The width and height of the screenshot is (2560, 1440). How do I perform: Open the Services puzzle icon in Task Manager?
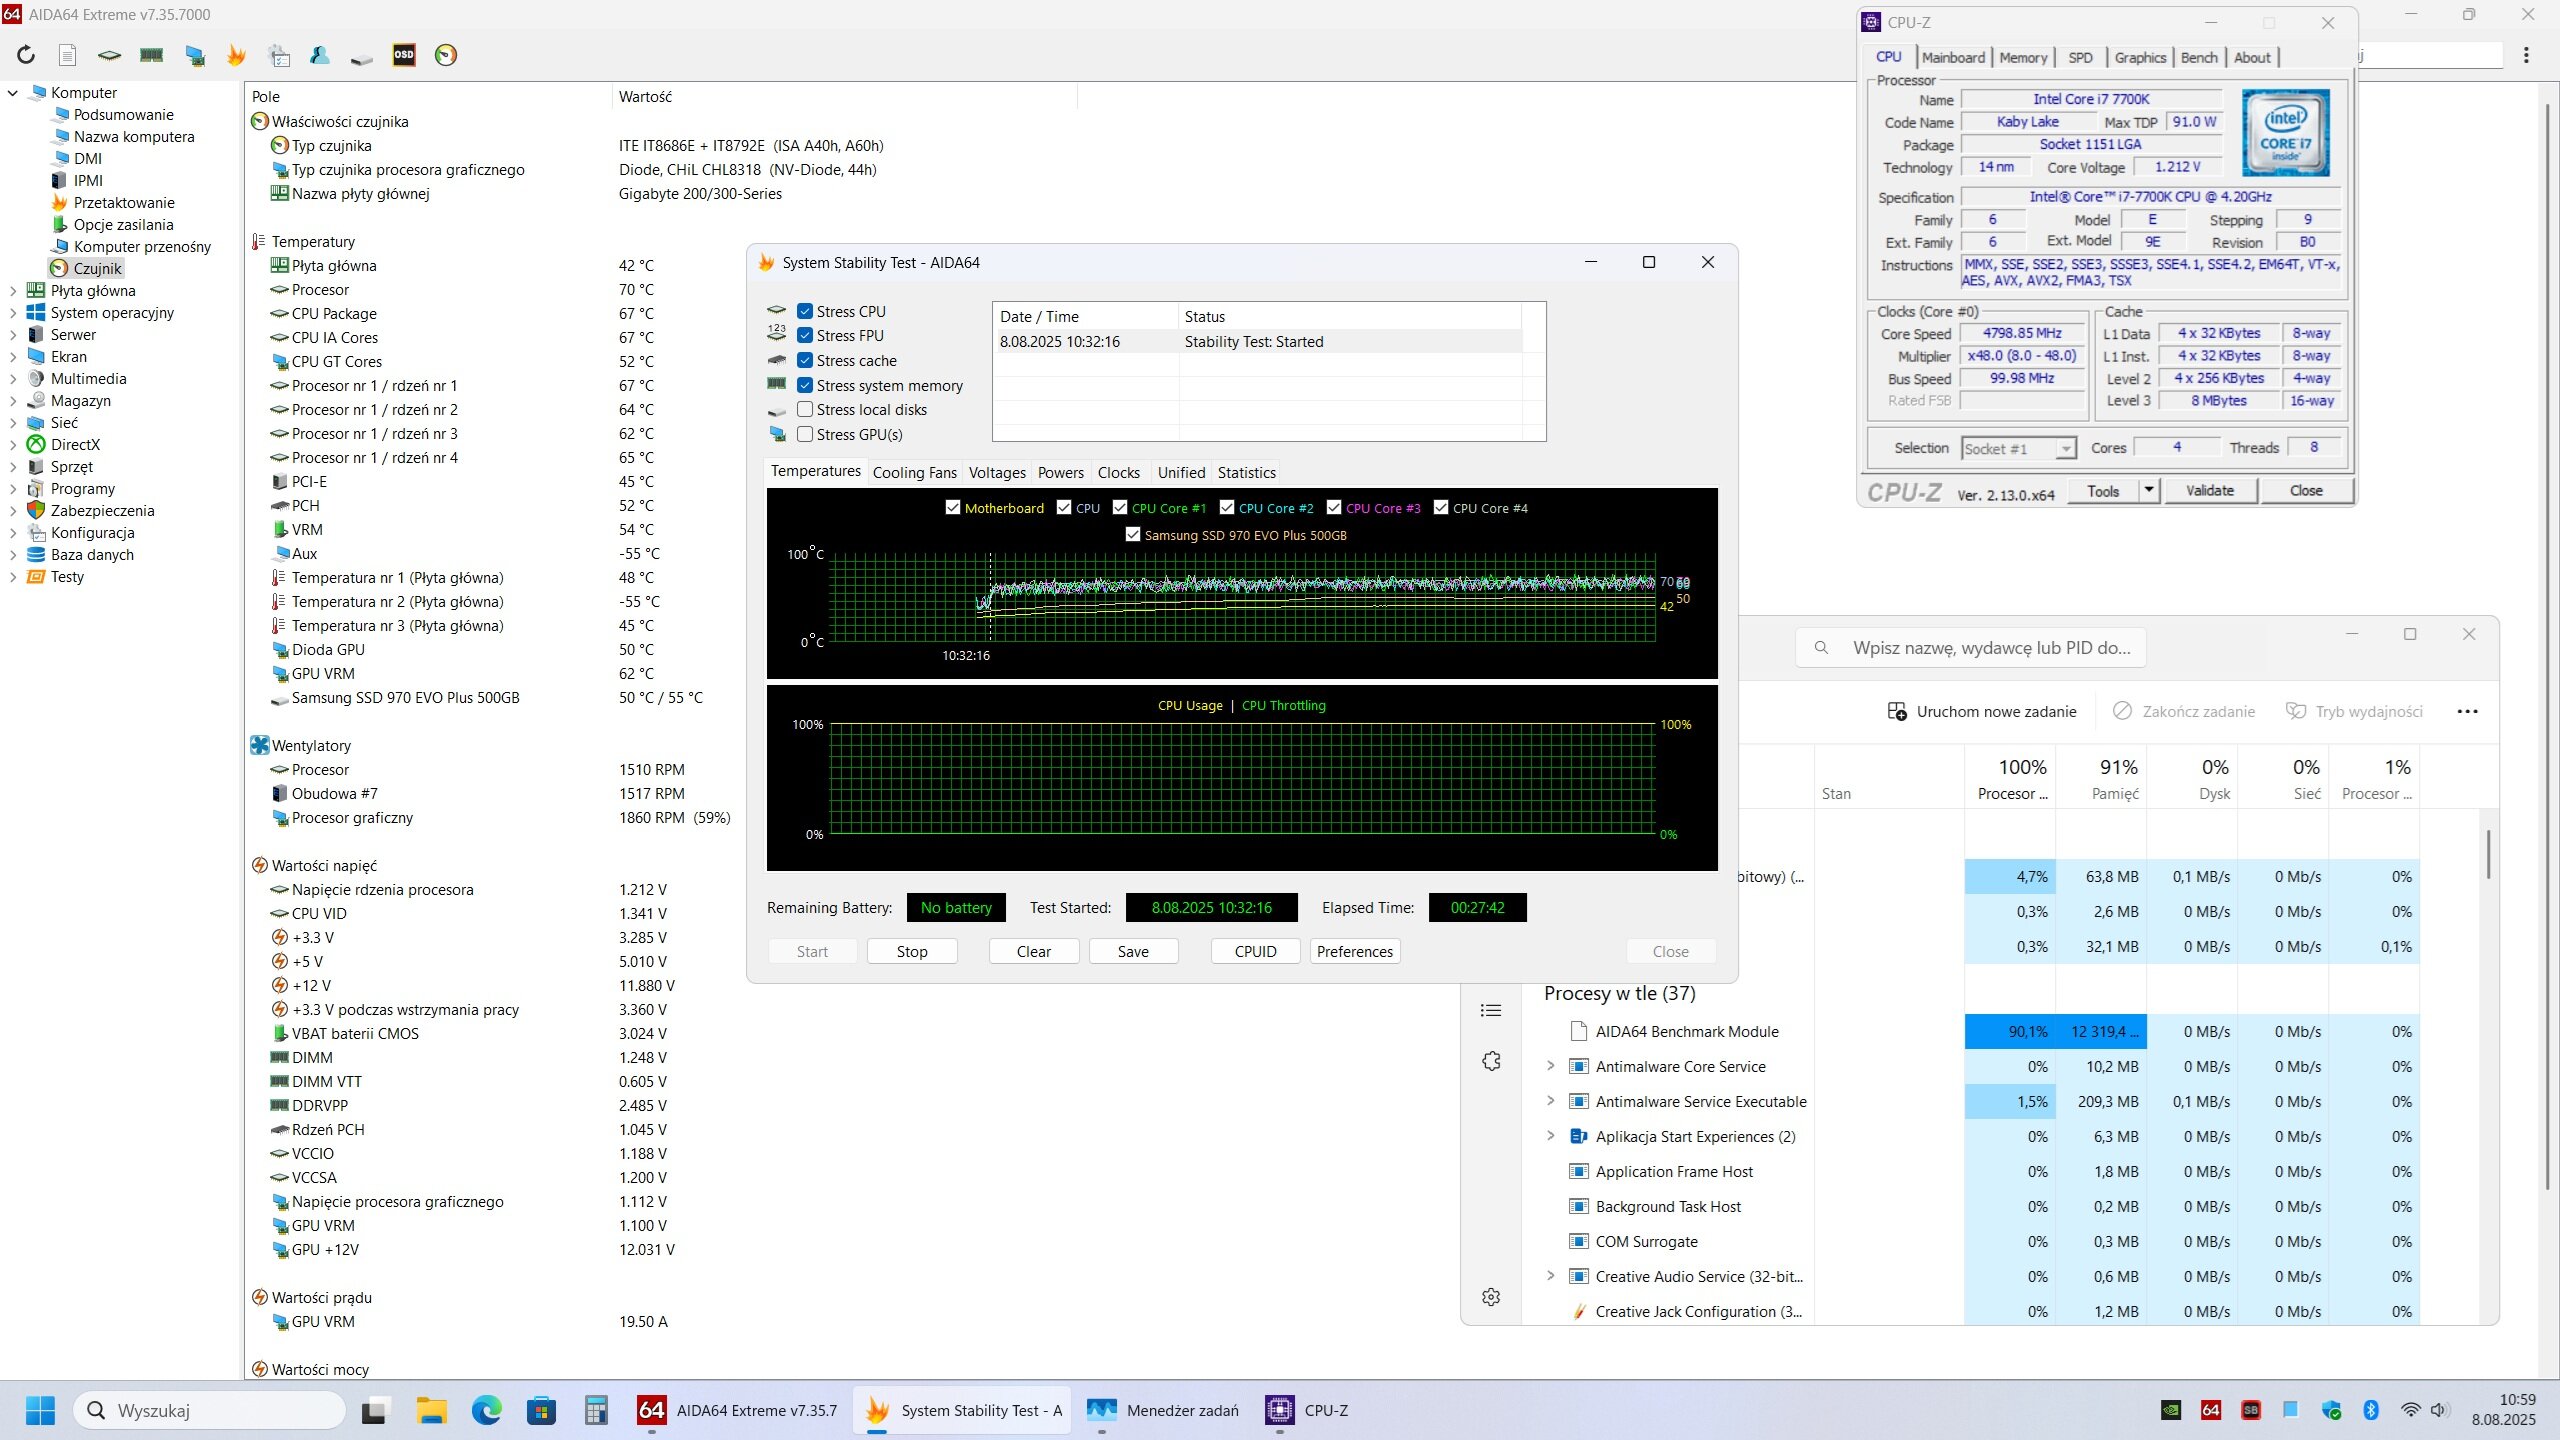pyautogui.click(x=1491, y=1061)
